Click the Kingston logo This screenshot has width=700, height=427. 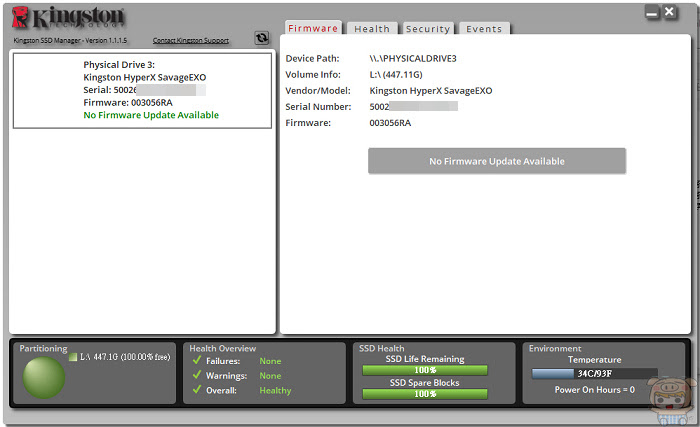click(68, 18)
